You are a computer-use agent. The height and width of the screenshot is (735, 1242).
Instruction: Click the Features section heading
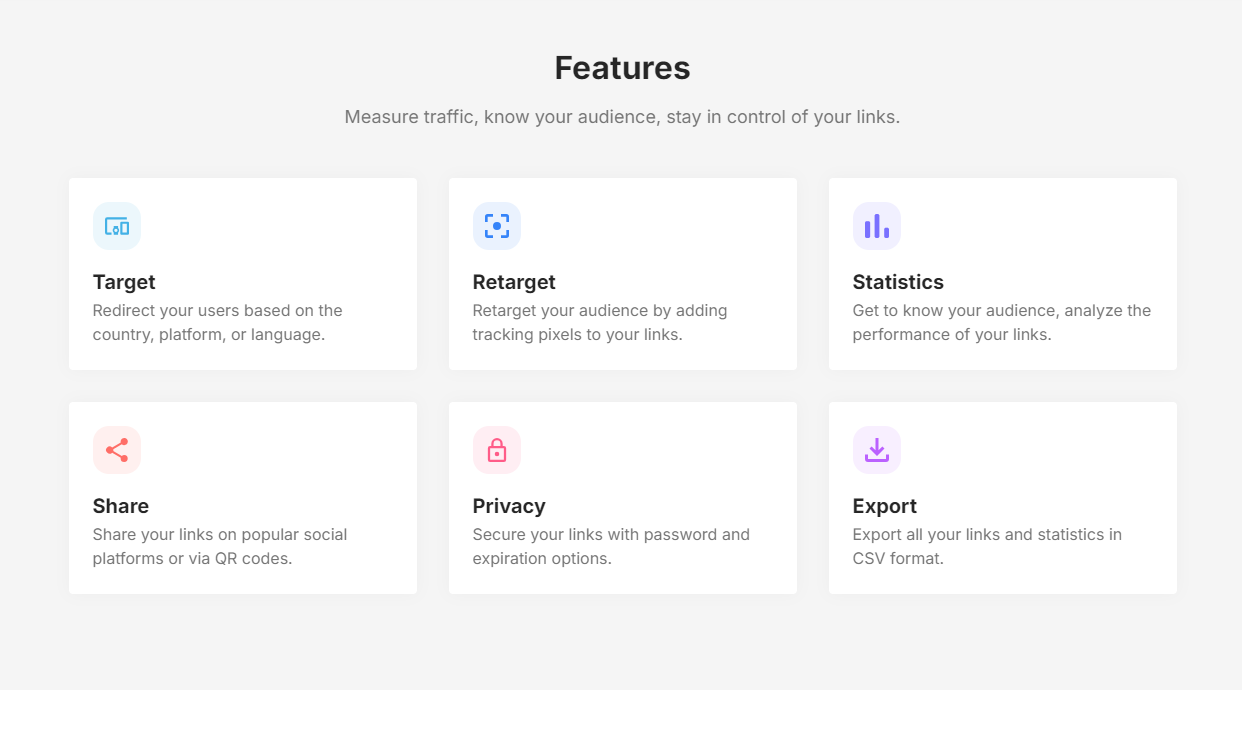(622, 68)
